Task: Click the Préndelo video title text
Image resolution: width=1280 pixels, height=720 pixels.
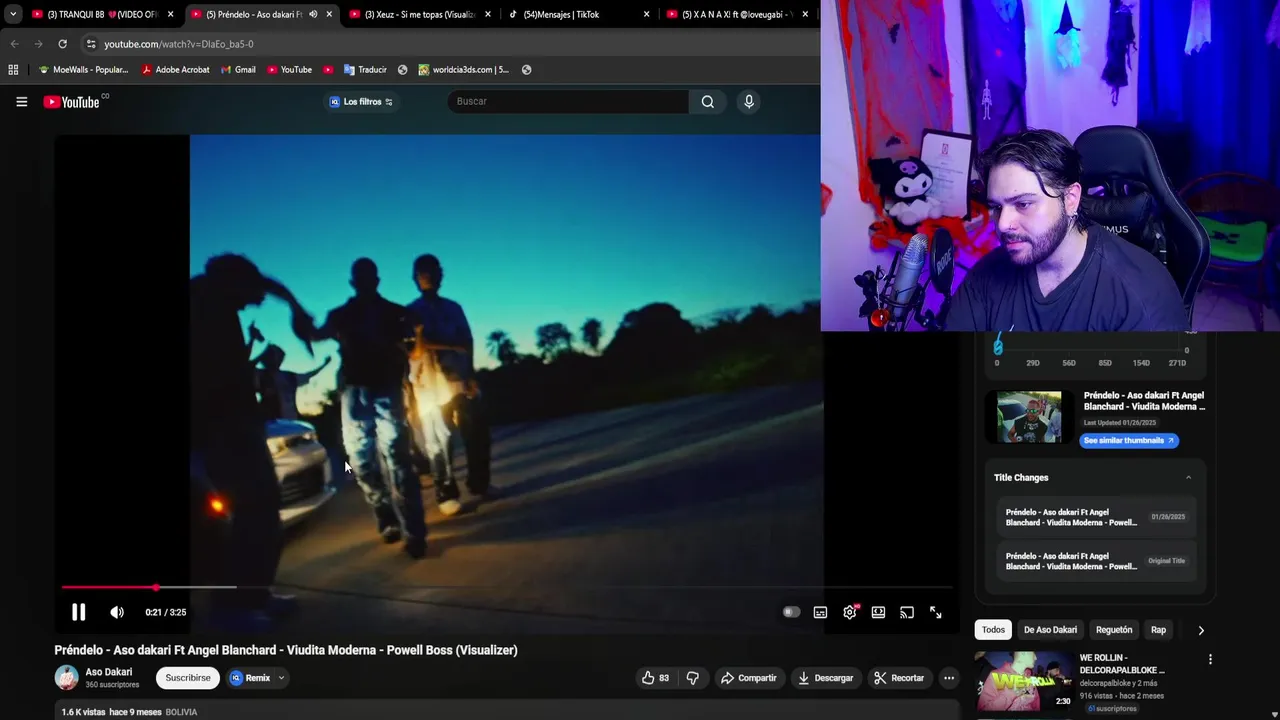Action: (x=286, y=650)
